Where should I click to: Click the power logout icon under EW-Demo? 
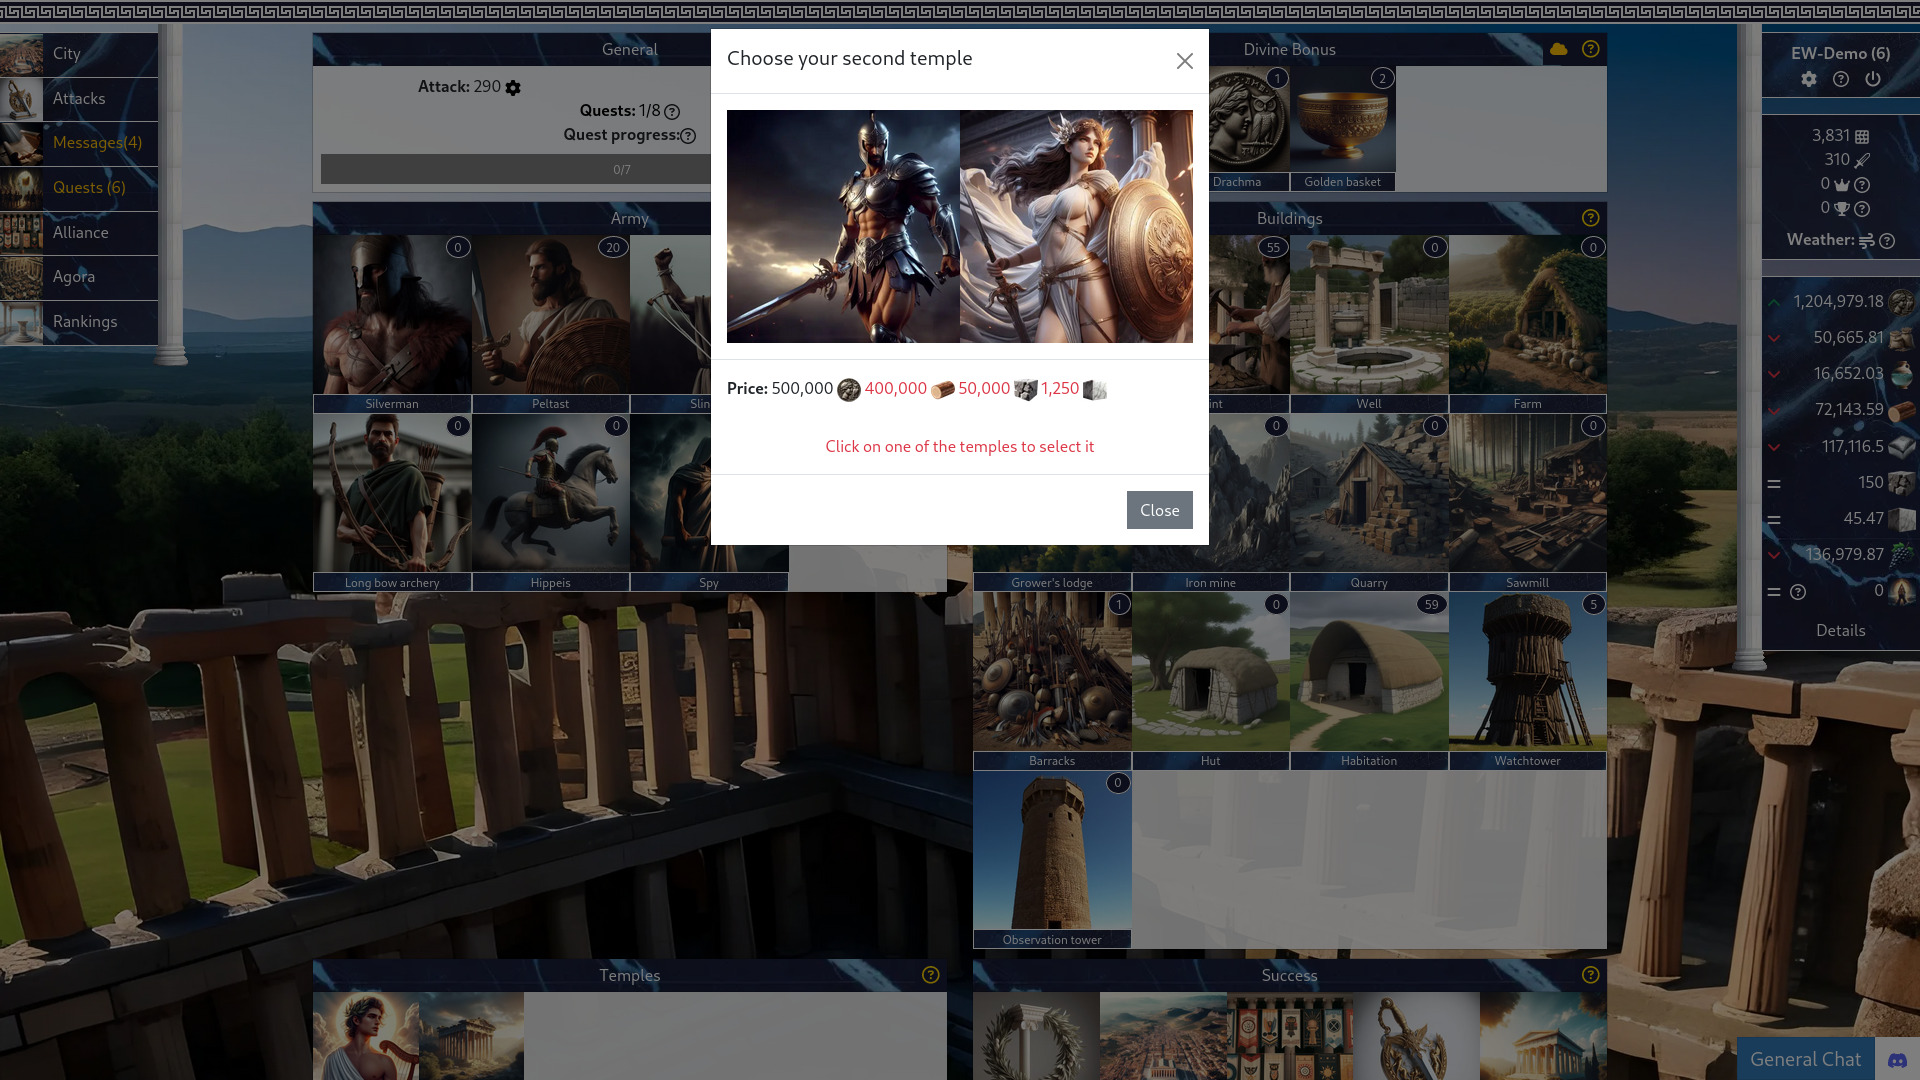[1873, 79]
